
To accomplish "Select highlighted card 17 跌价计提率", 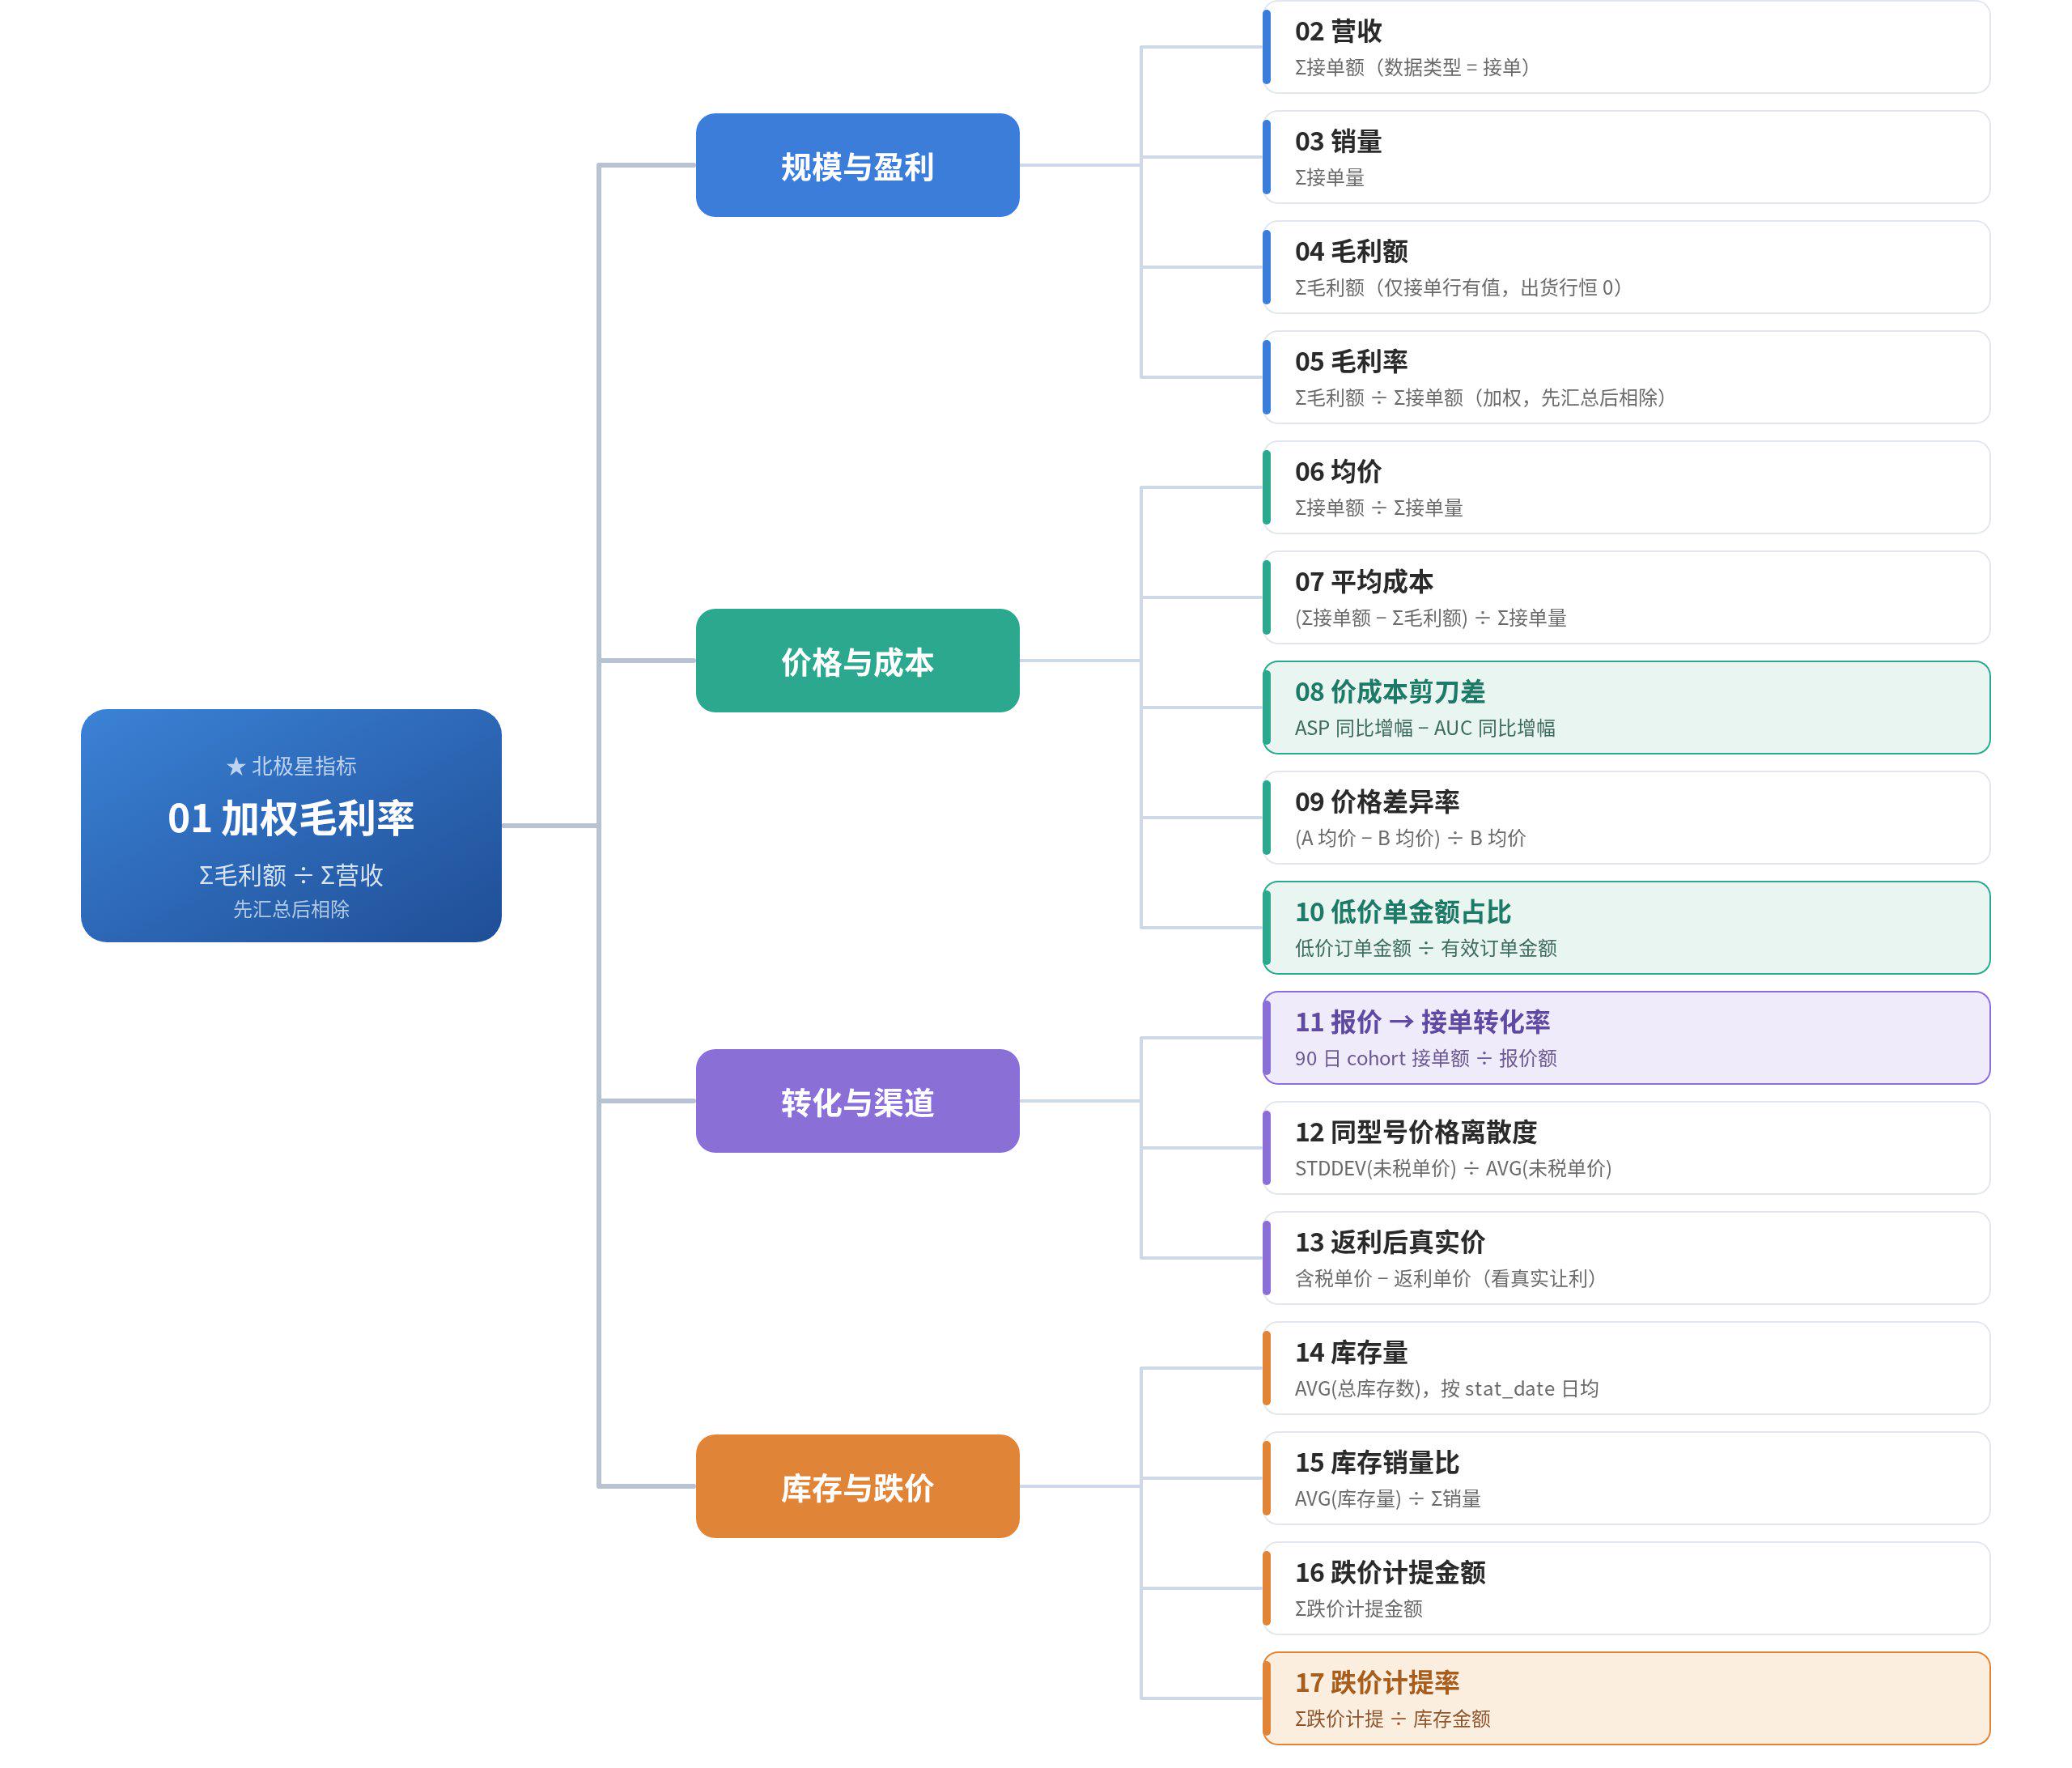I will (x=1626, y=1698).
